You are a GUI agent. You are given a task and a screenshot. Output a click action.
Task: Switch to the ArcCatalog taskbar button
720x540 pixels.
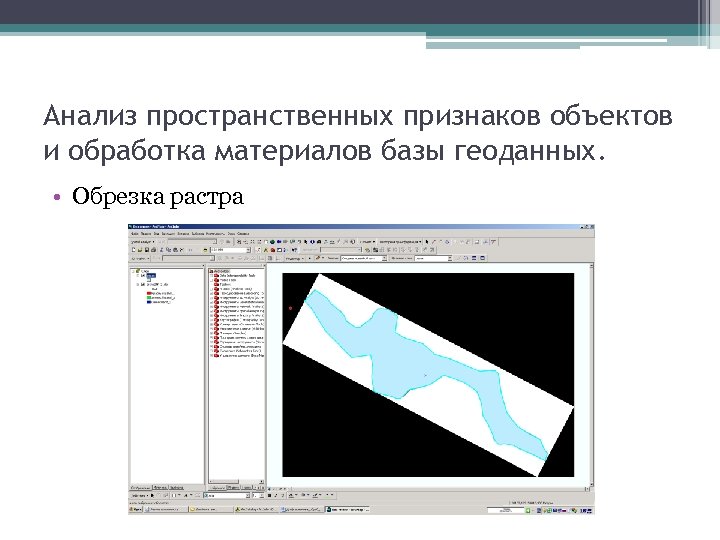pyautogui.click(x=255, y=509)
